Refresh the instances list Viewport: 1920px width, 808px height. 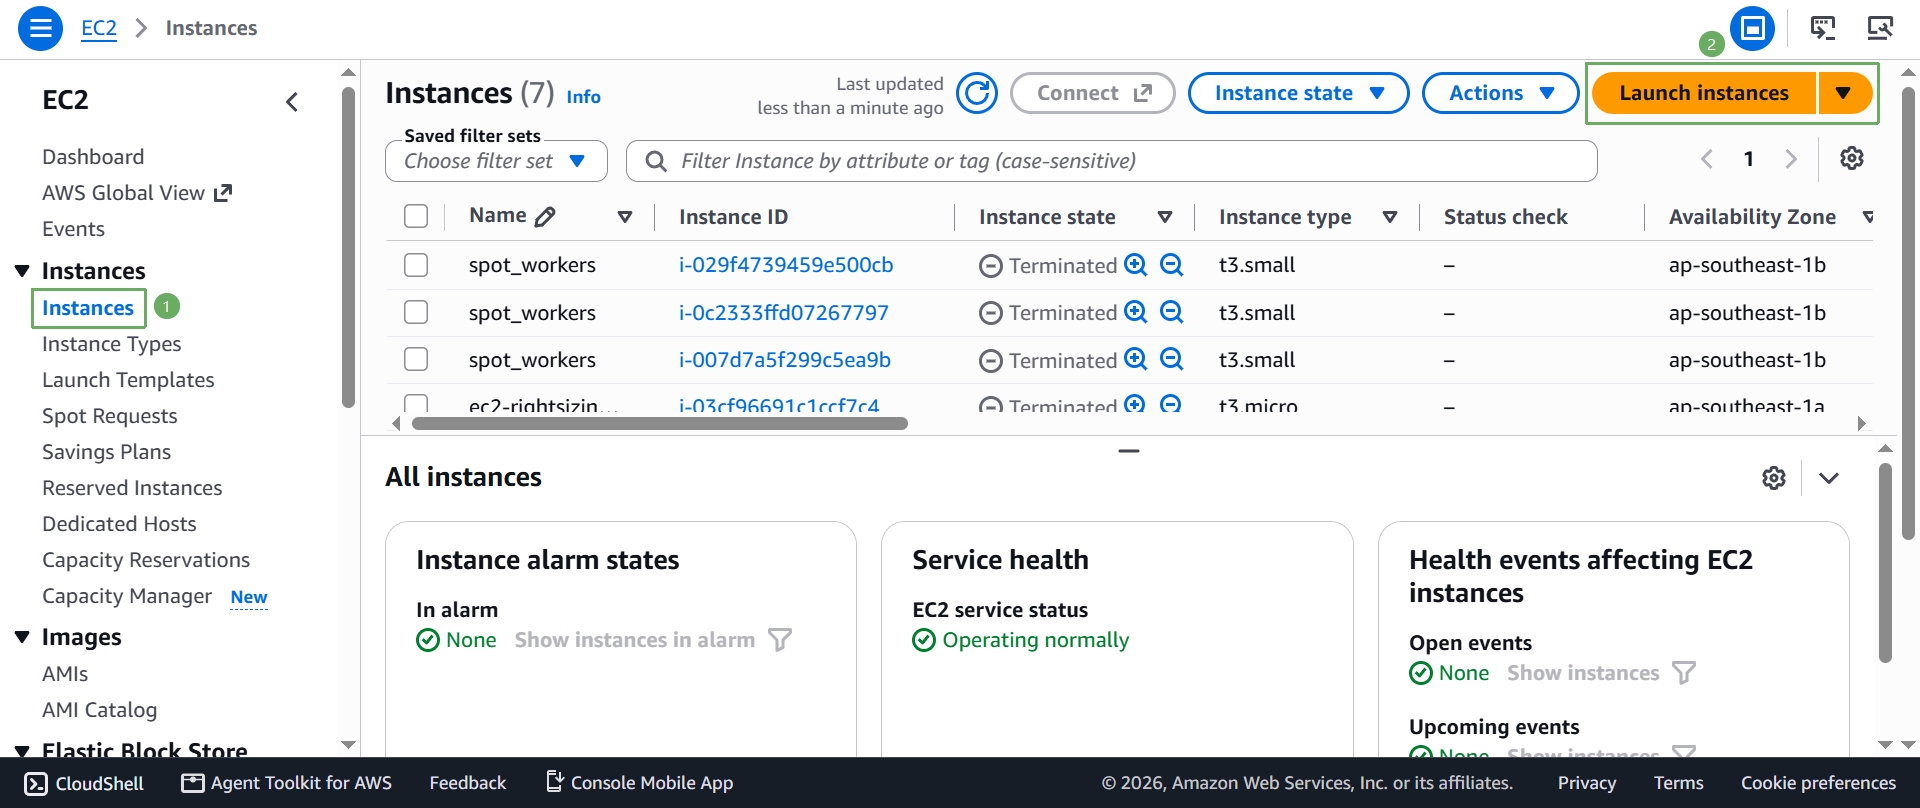pos(977,93)
